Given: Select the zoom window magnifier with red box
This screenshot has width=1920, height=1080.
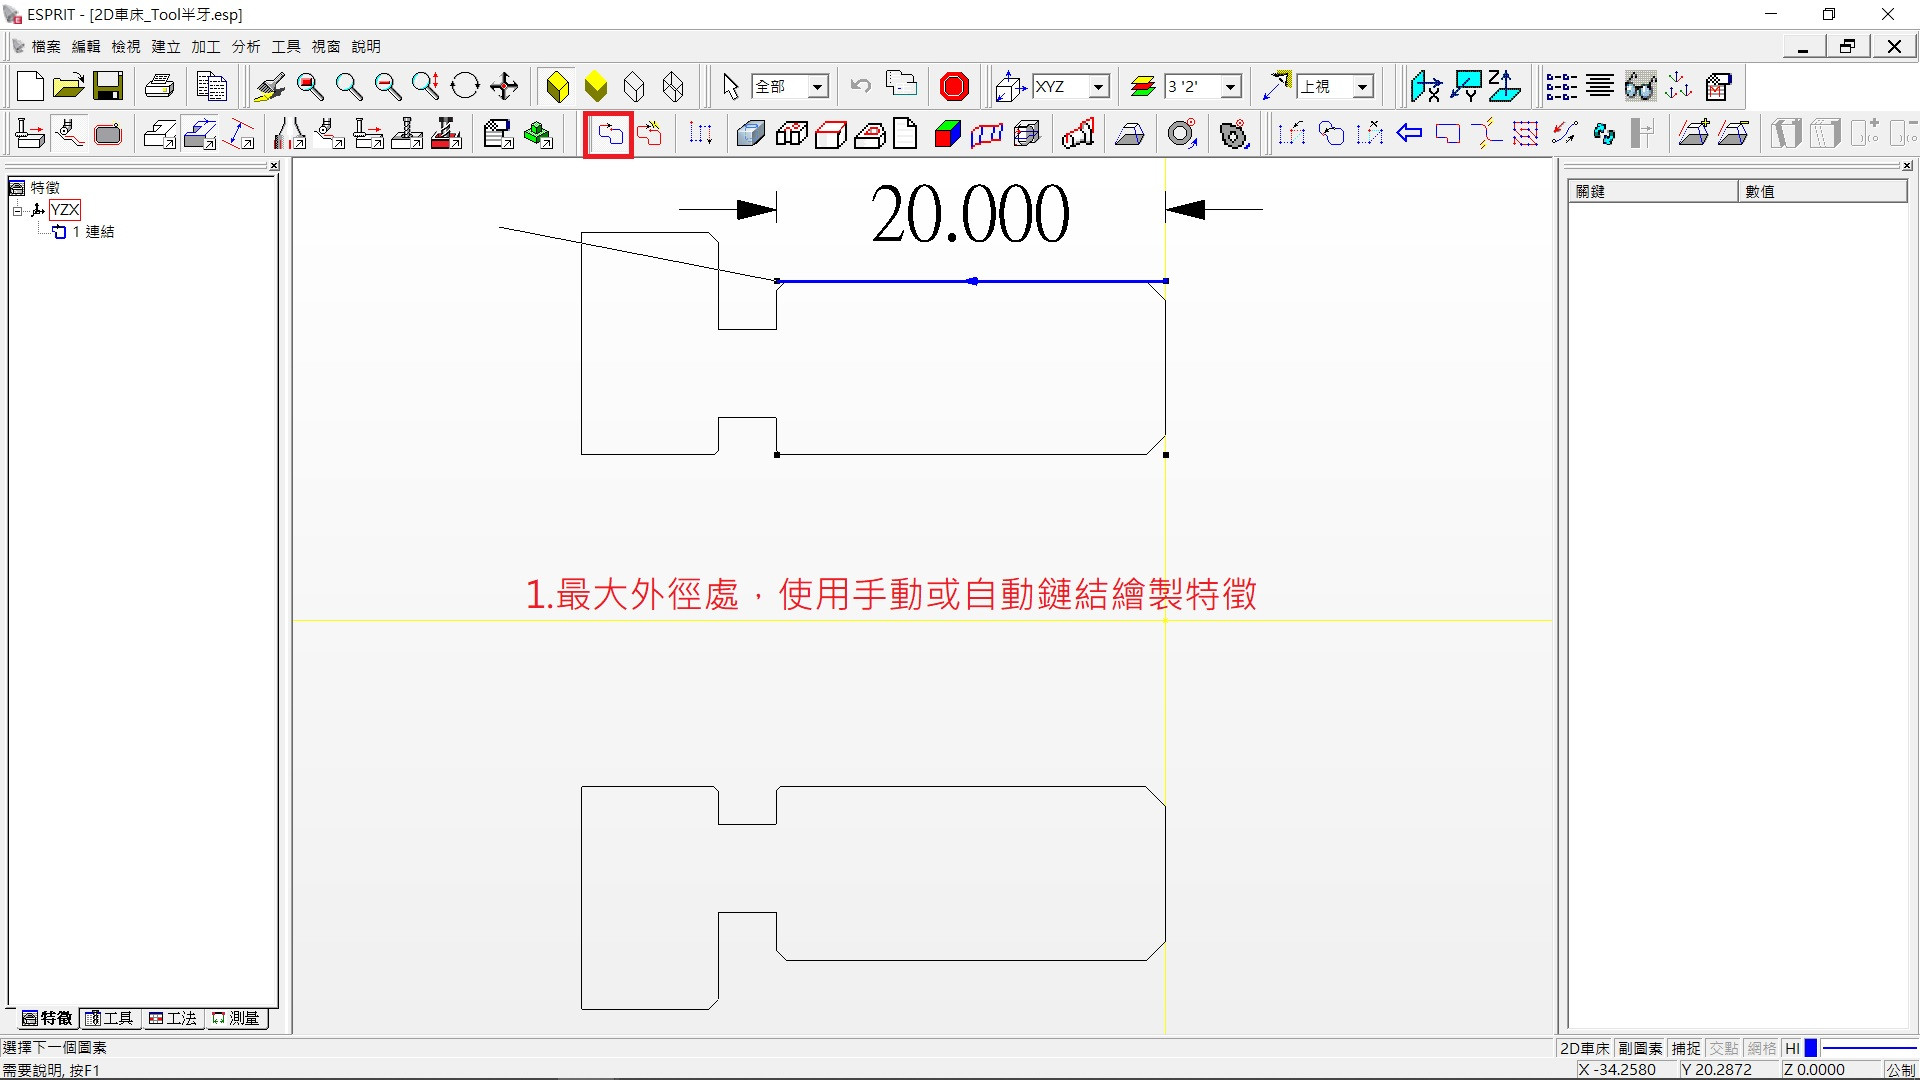Looking at the screenshot, I should tap(310, 87).
